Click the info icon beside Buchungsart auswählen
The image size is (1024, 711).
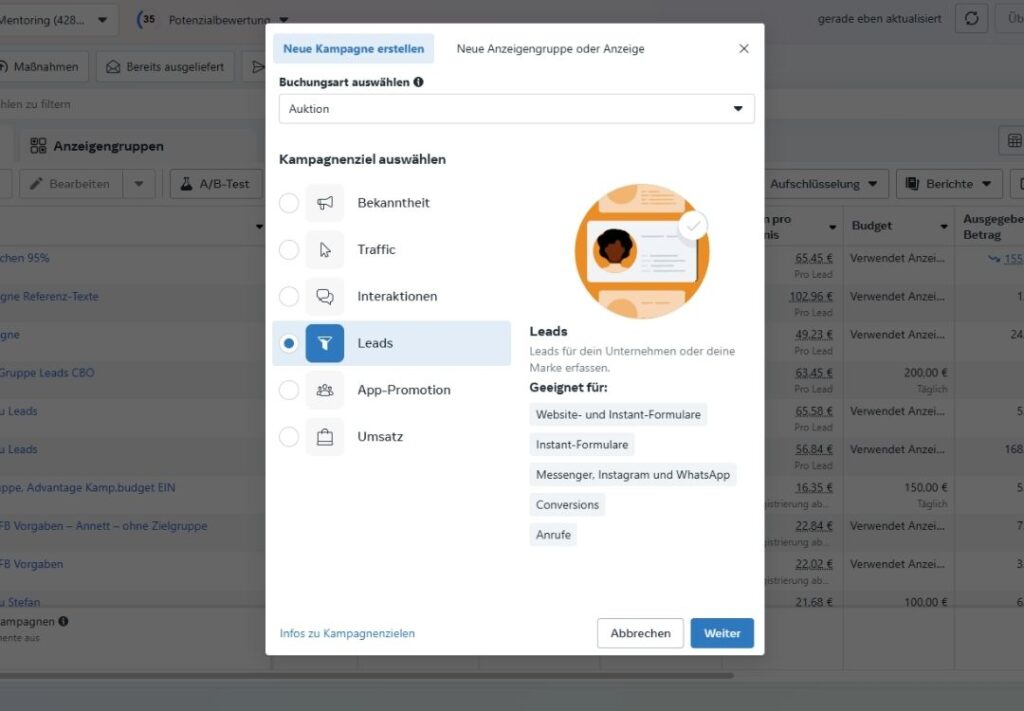tap(418, 82)
